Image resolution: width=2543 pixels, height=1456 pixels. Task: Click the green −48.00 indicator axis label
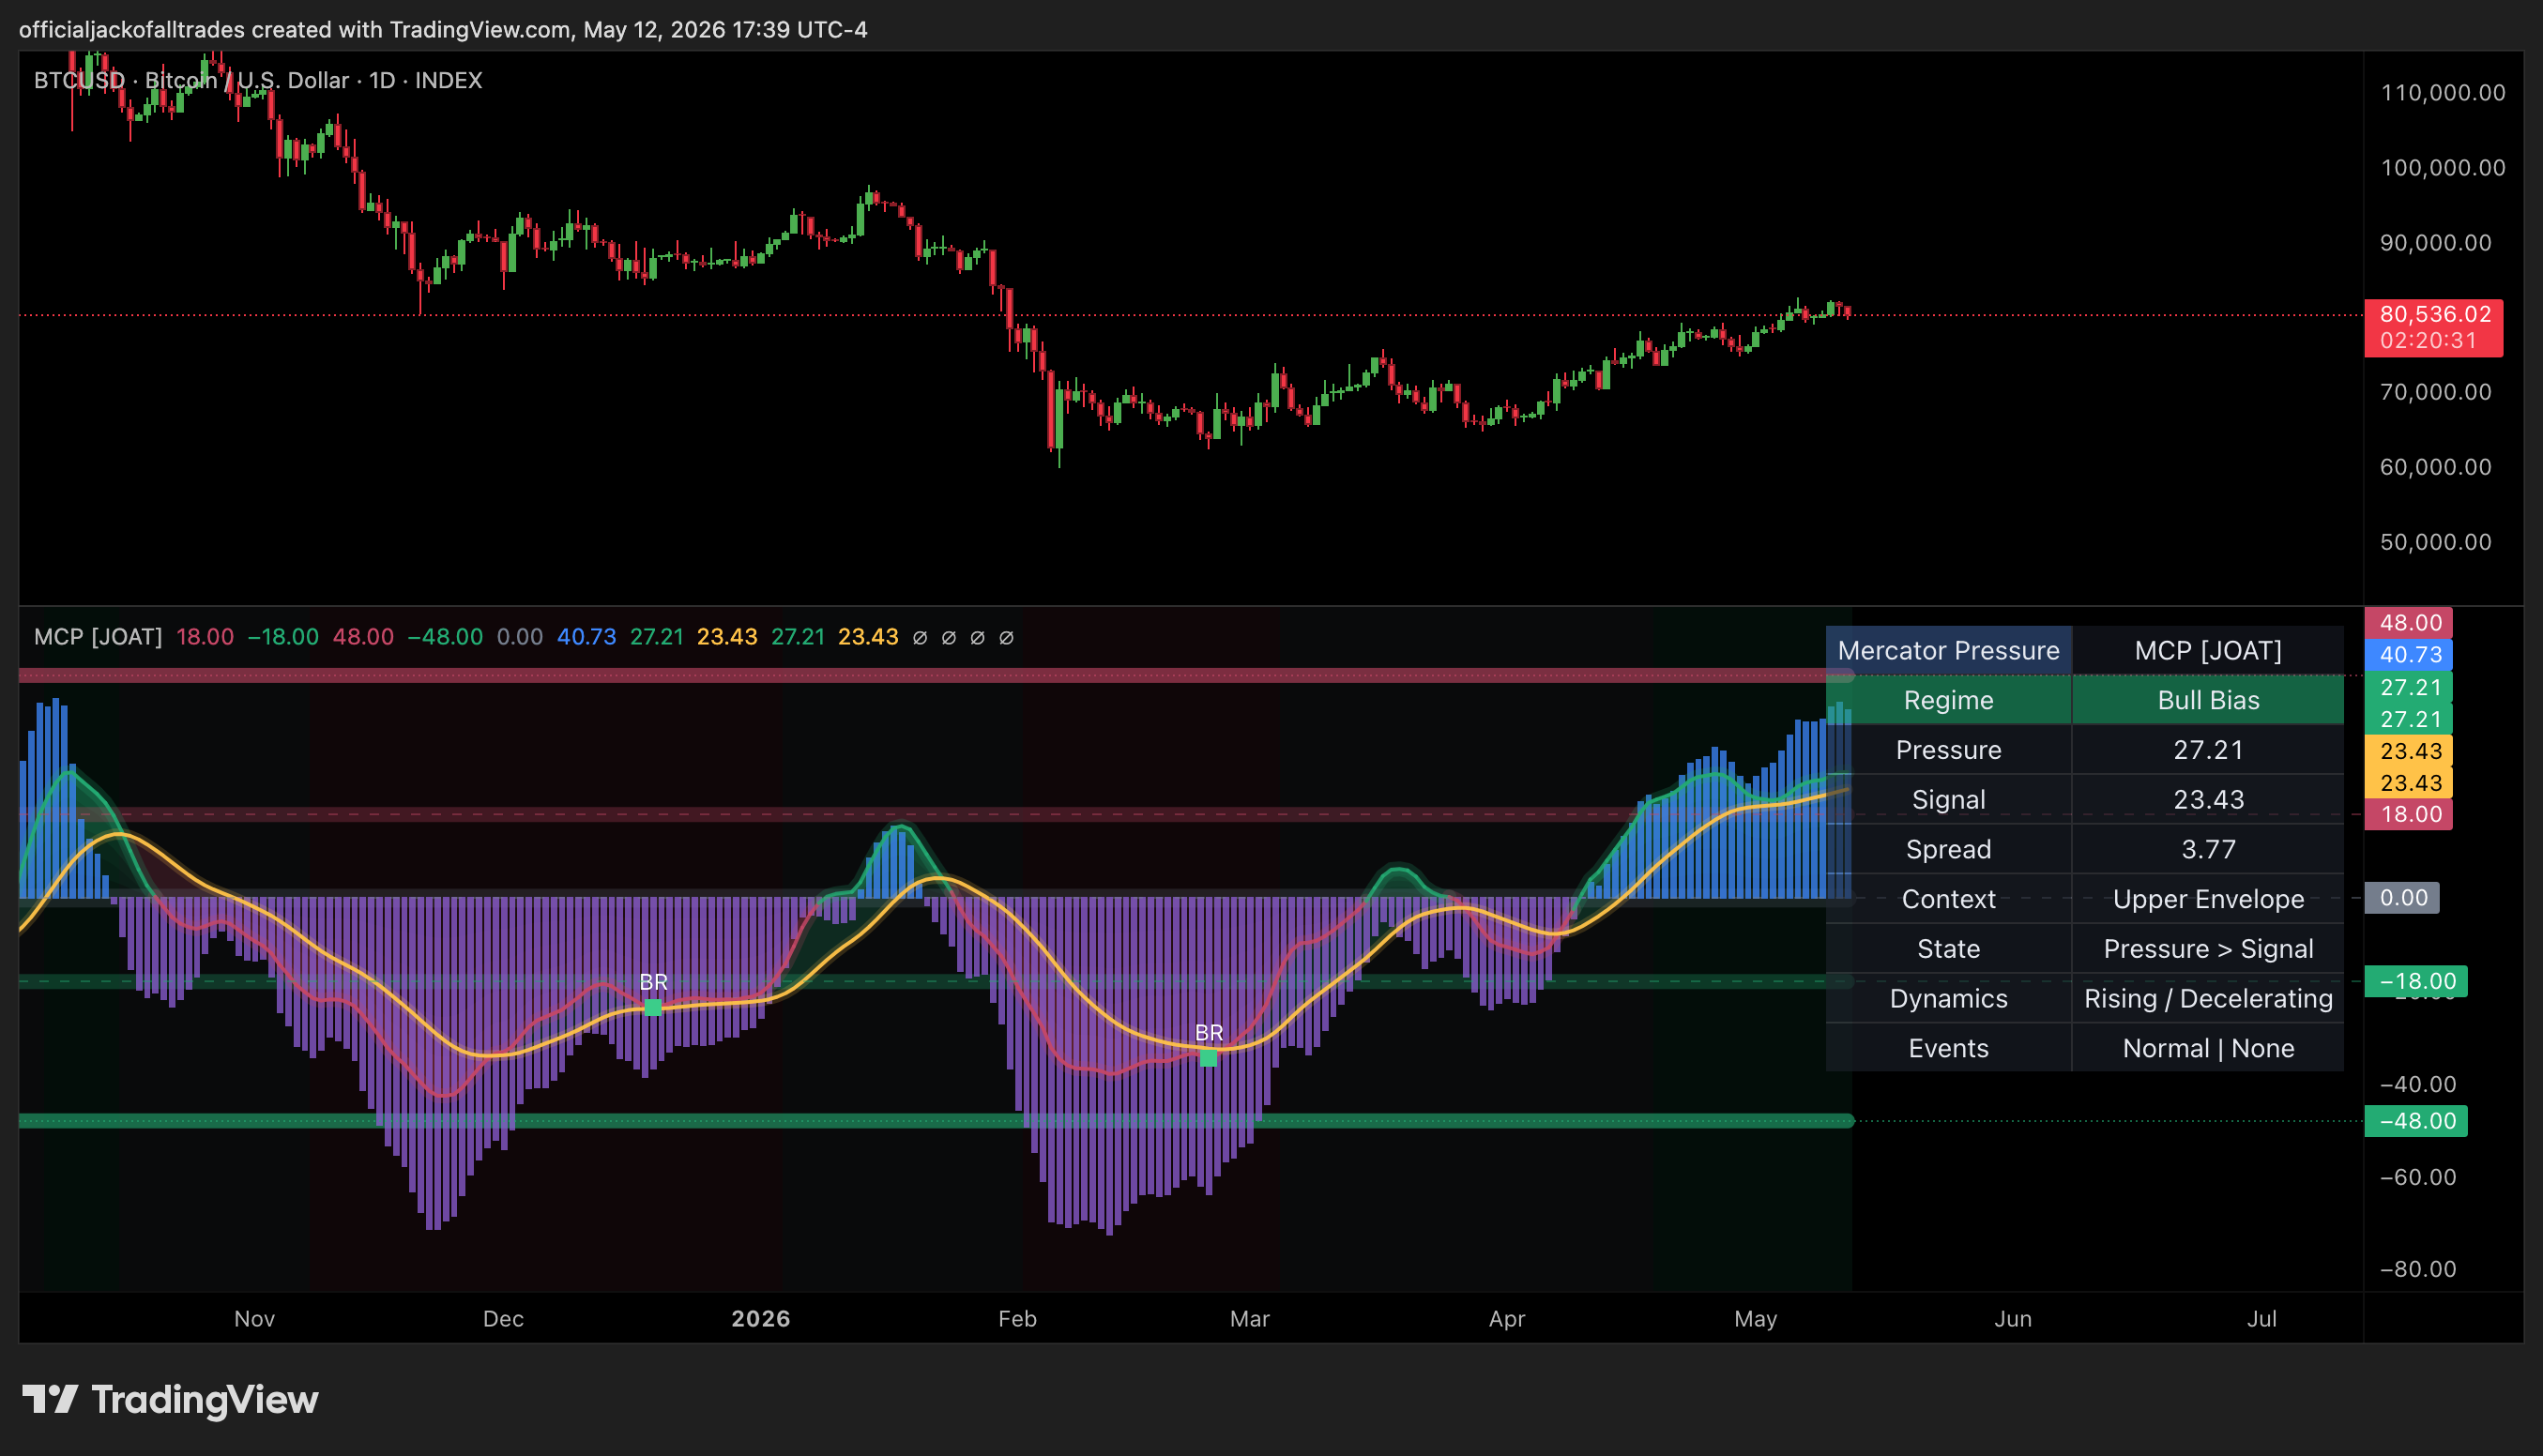tap(2416, 1120)
